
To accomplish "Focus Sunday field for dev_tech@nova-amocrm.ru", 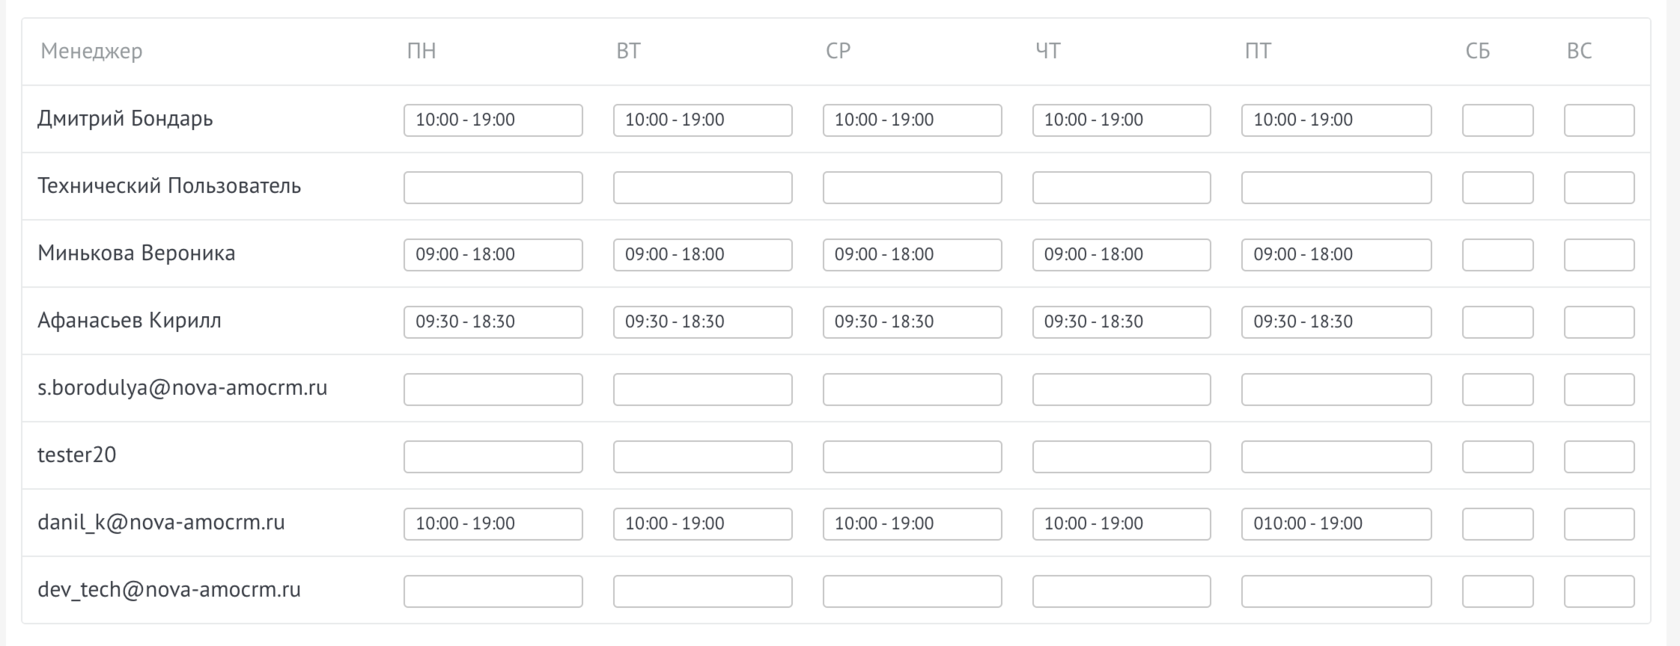I will (x=1599, y=591).
